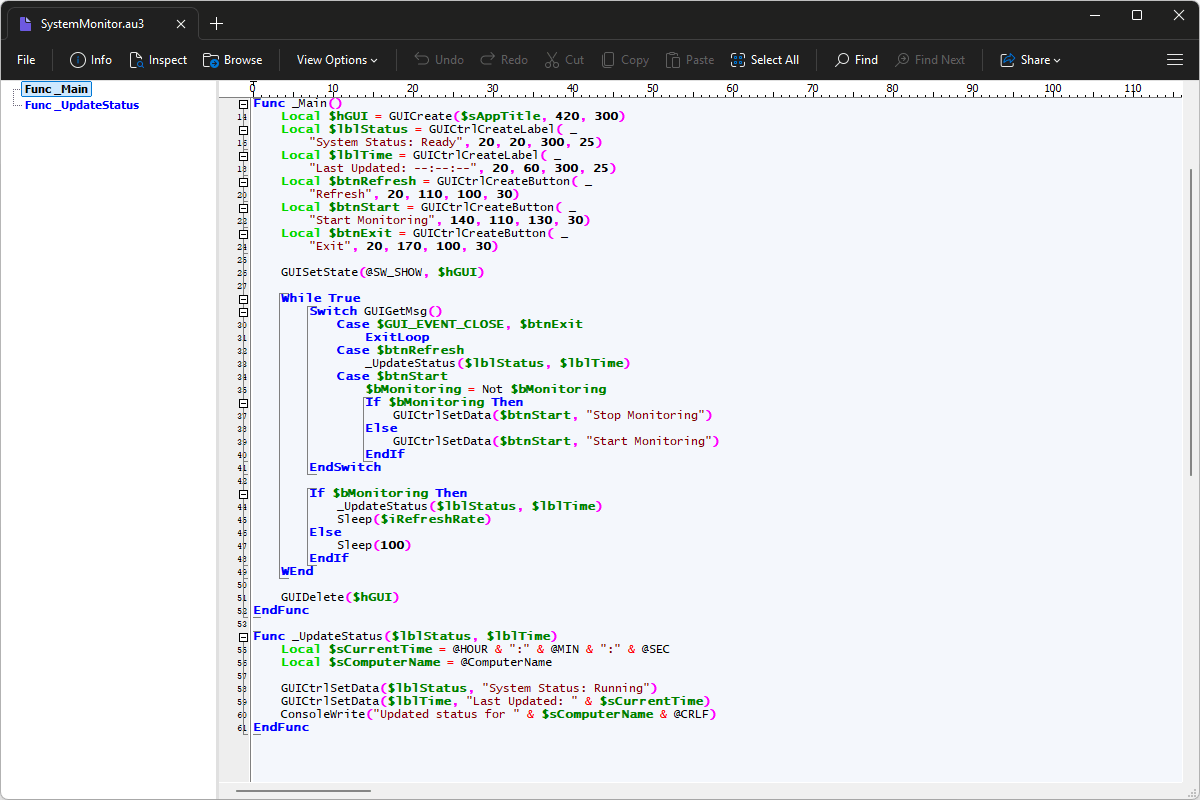The height and width of the screenshot is (800, 1200).
Task: Open the View Options dropdown
Action: [x=337, y=60]
